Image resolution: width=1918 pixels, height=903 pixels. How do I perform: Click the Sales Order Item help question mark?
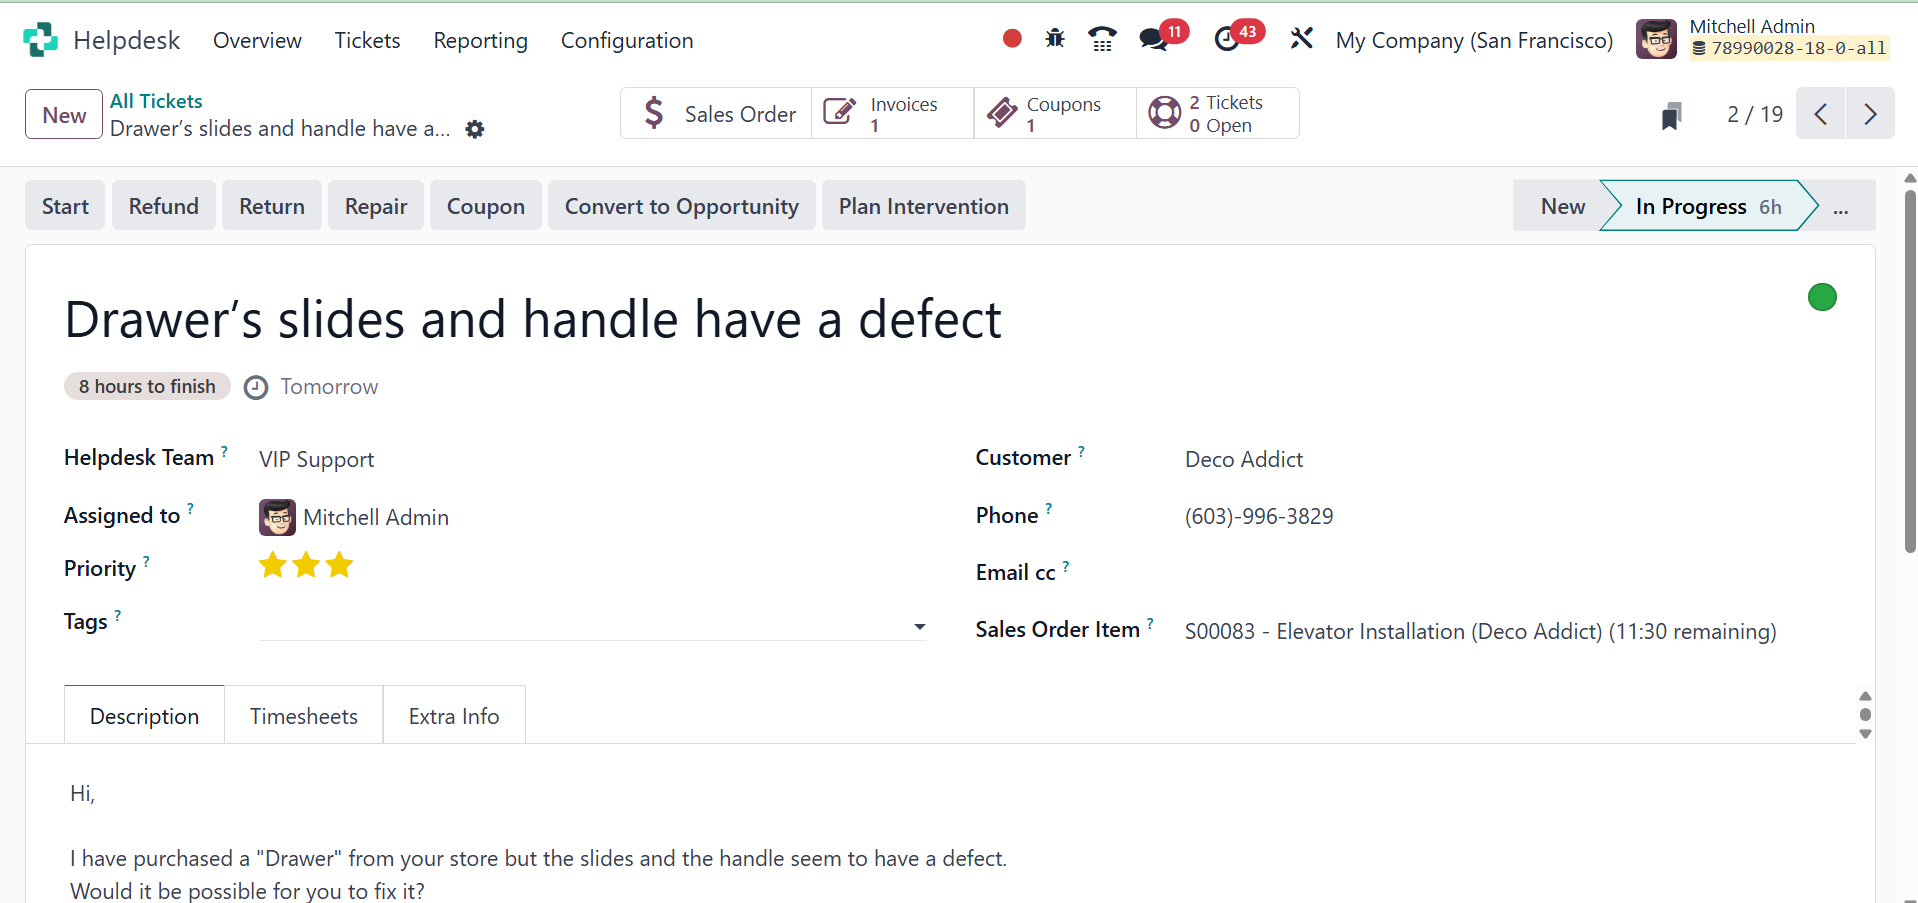coord(1150,623)
